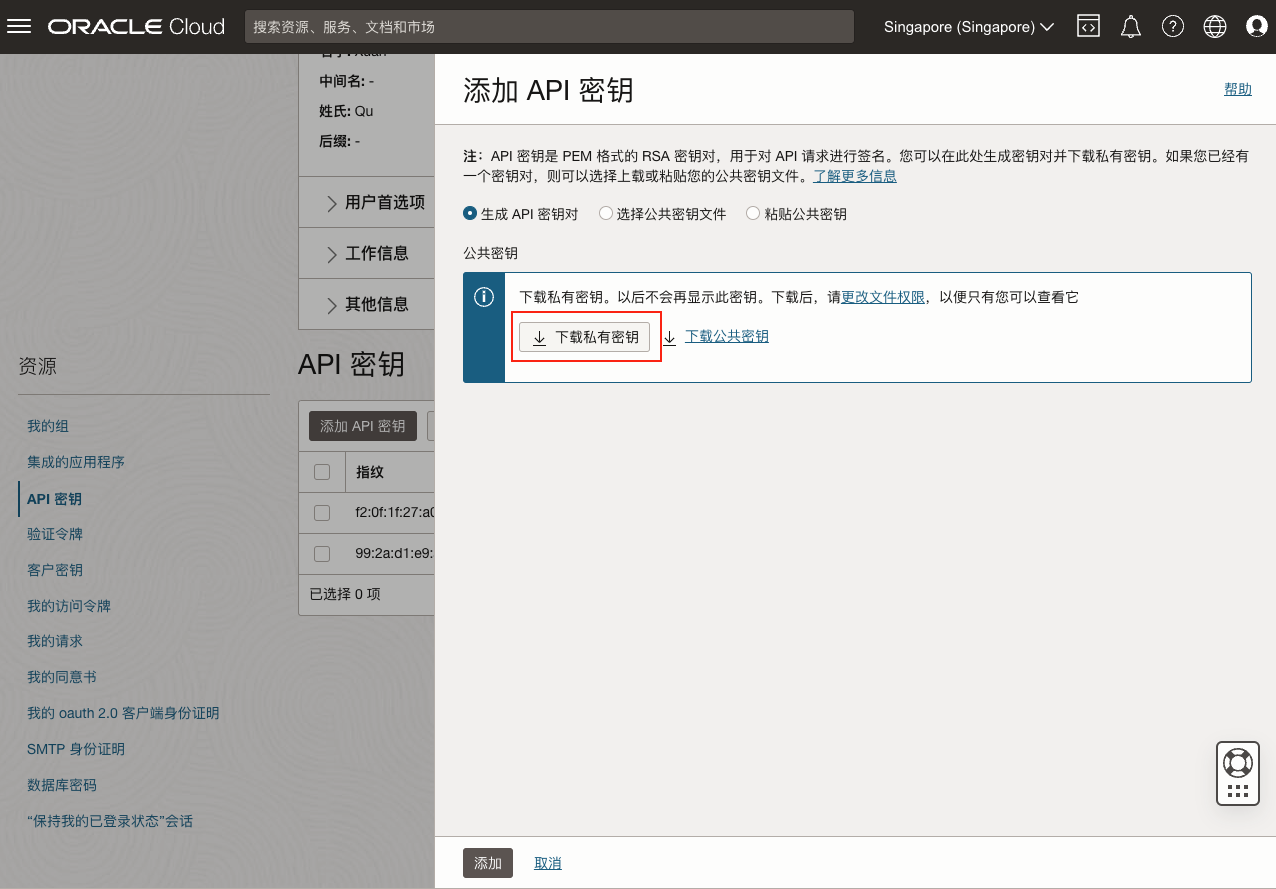The image size is (1276, 889).
Task: Expand the 工作信息 section
Action: 367,254
